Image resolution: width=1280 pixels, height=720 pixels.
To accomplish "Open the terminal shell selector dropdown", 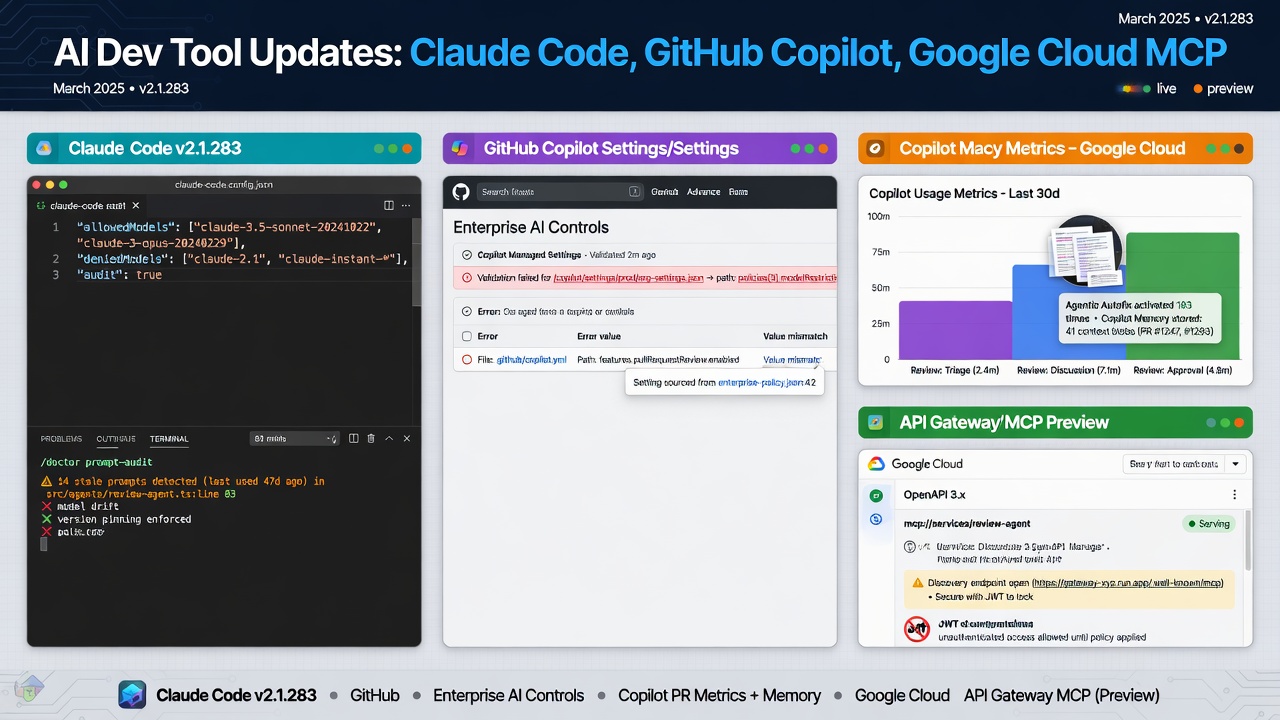I will tap(294, 438).
